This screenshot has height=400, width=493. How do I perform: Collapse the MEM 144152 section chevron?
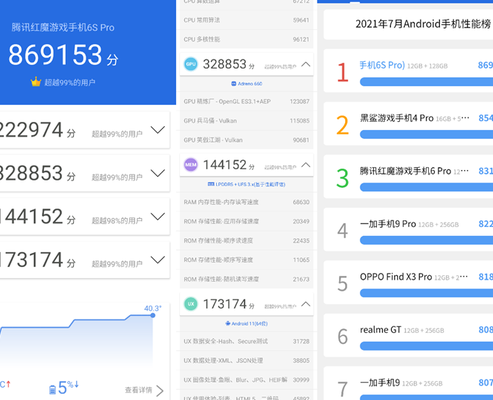[306, 165]
